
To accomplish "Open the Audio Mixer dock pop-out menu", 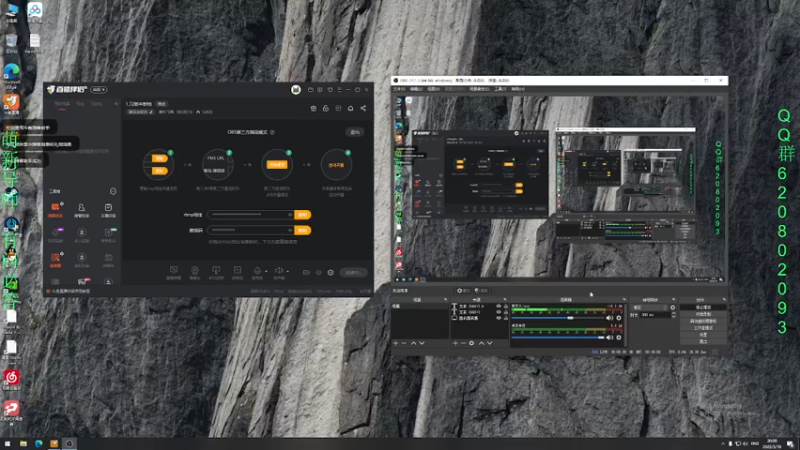I will coord(623,299).
